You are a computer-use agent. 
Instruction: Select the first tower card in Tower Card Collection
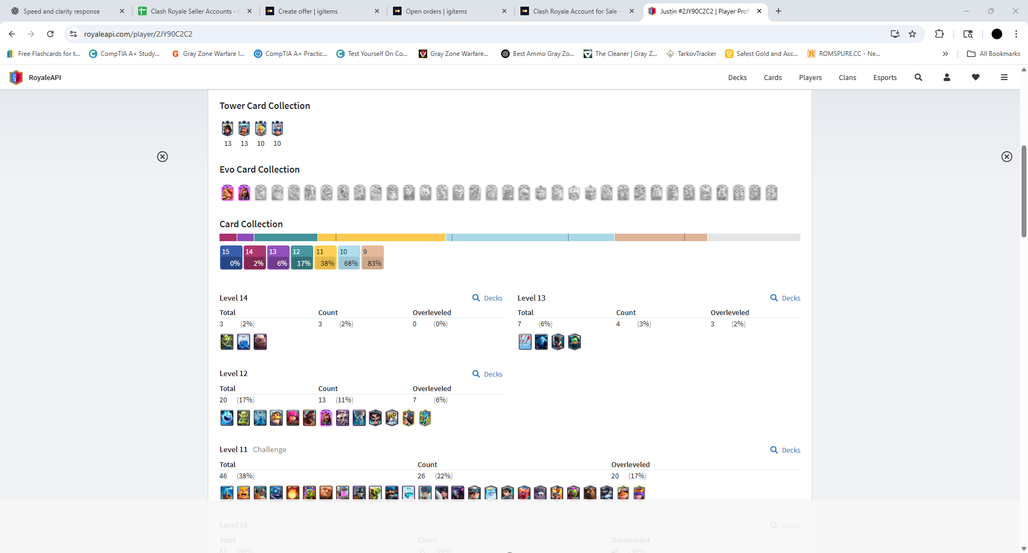coord(227,128)
